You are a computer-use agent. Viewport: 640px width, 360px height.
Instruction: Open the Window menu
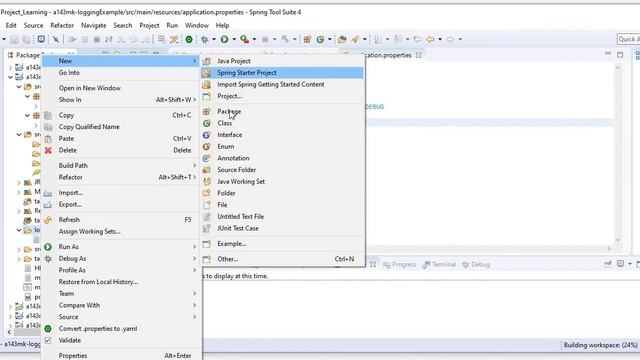197,25
